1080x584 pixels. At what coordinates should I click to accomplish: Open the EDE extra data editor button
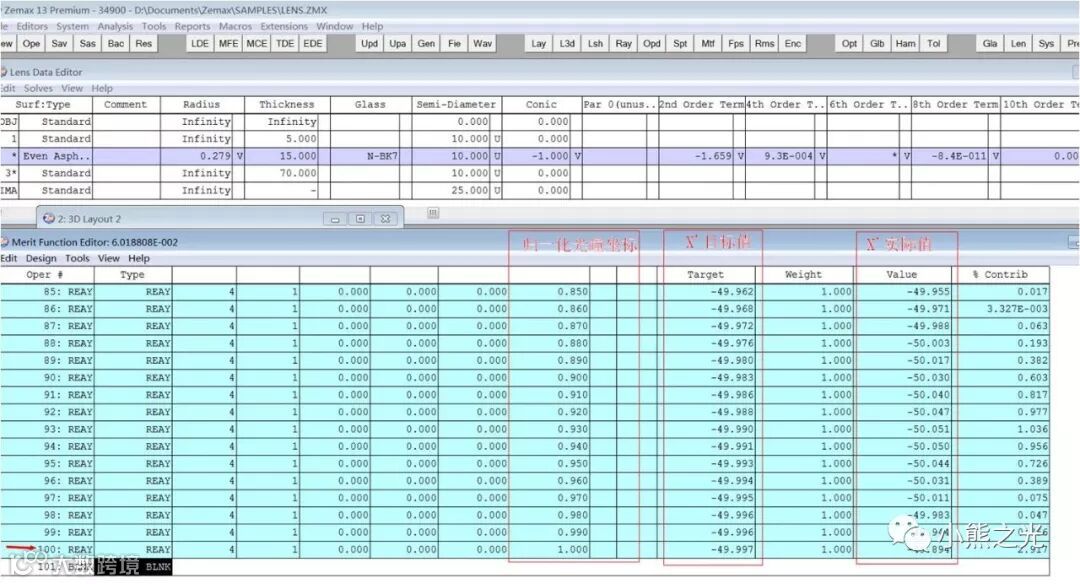313,43
